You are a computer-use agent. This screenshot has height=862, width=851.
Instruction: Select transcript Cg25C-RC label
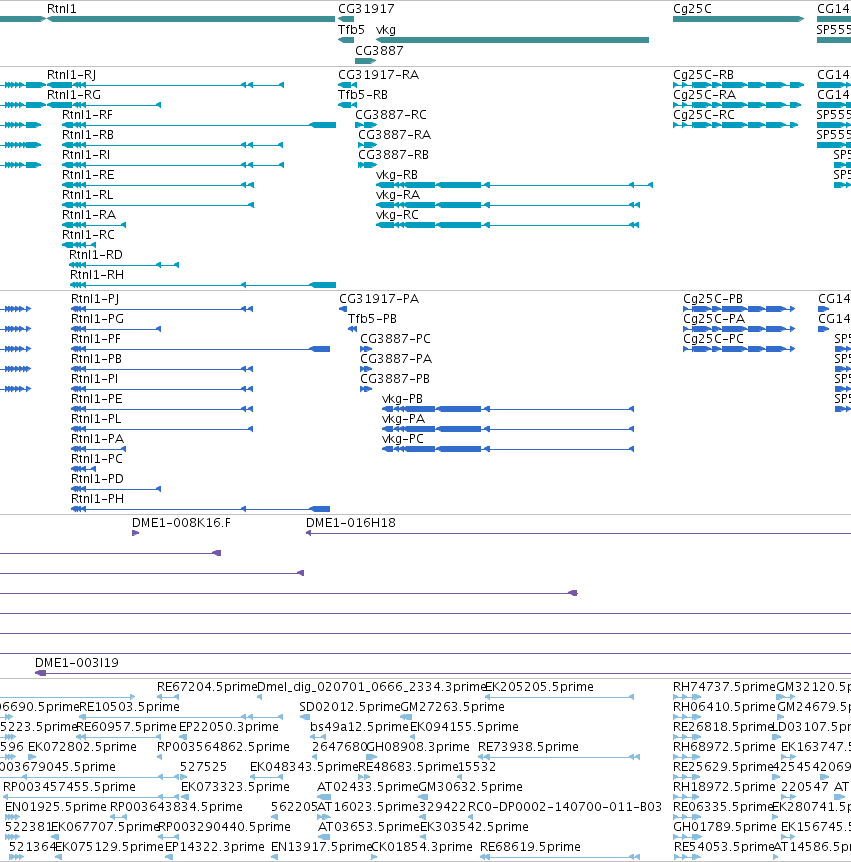(704, 114)
